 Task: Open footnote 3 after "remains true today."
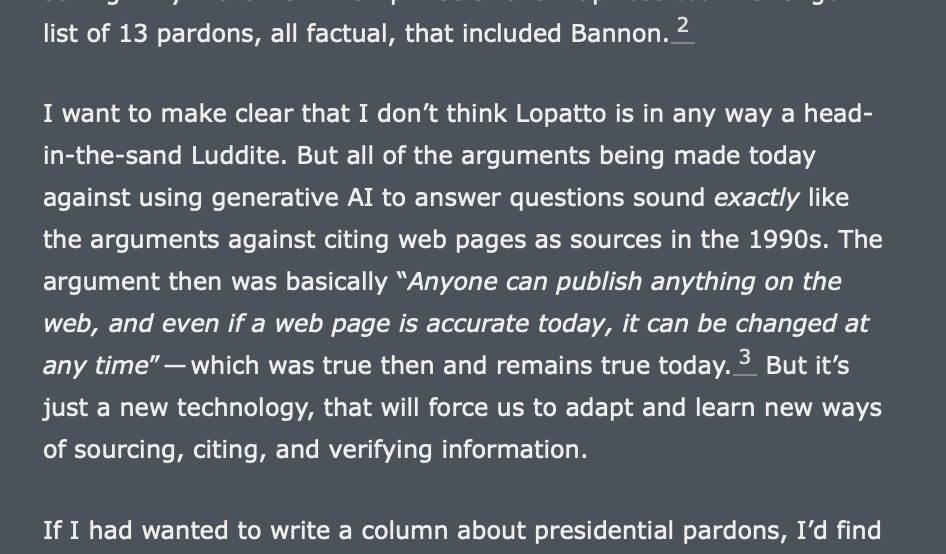(744, 359)
